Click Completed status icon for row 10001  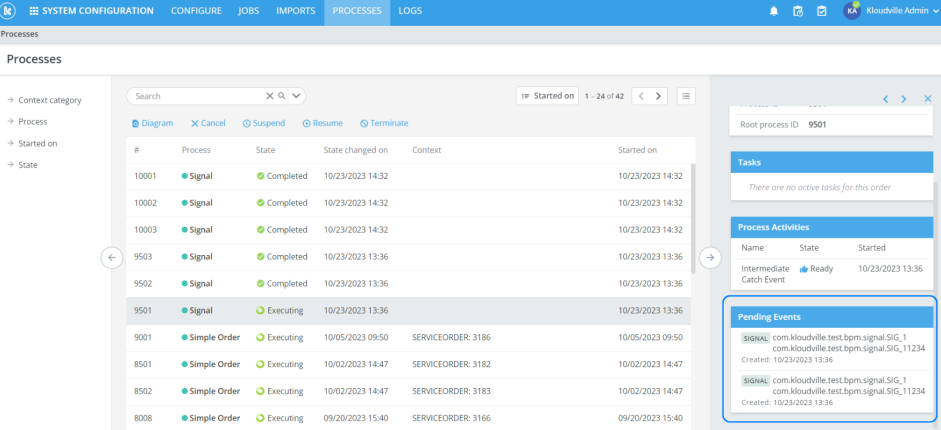tap(260, 176)
